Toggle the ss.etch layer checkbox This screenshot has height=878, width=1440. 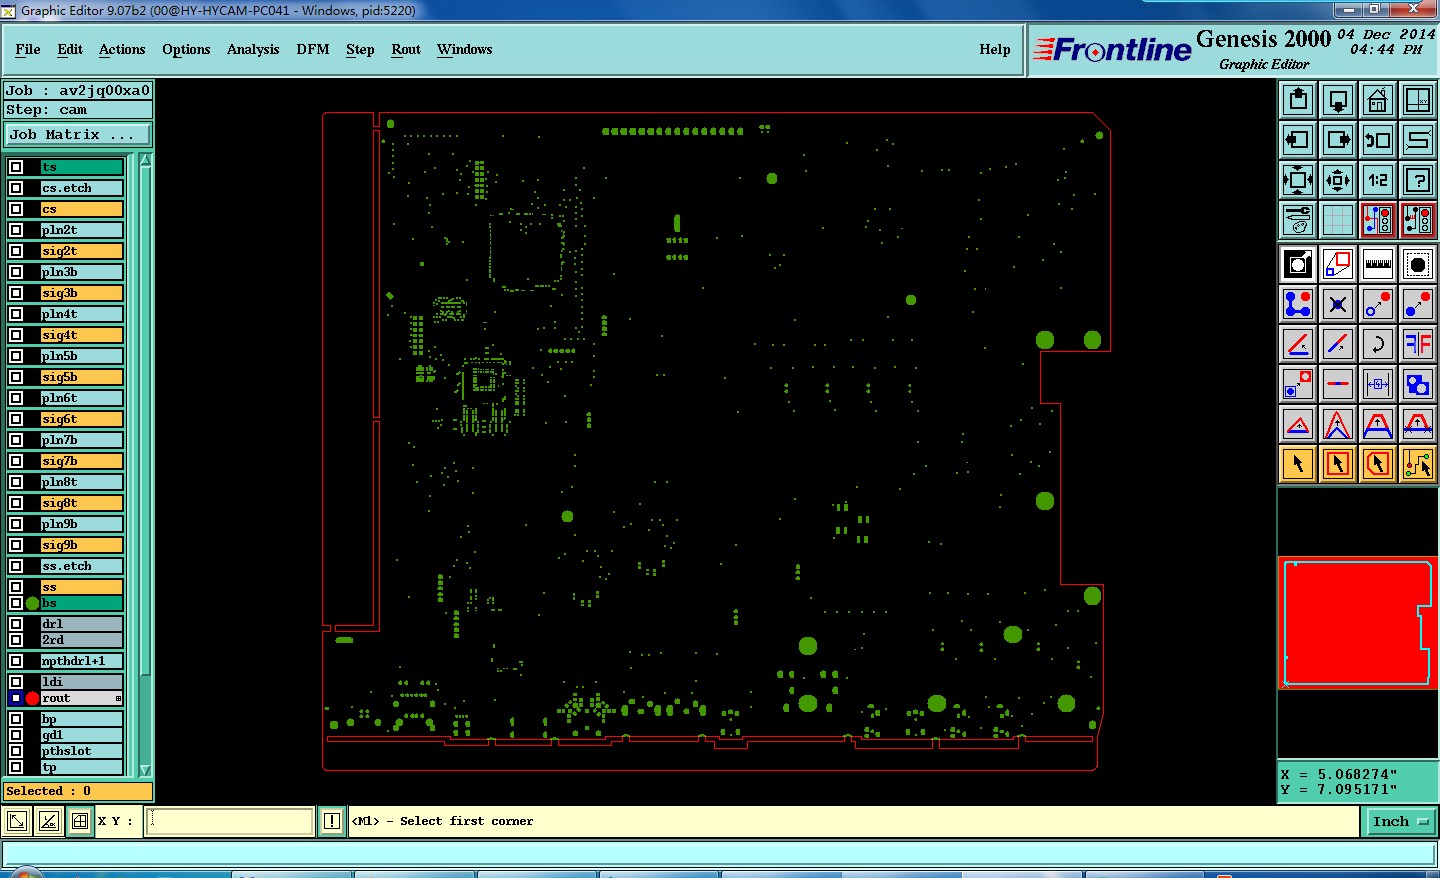tap(16, 566)
